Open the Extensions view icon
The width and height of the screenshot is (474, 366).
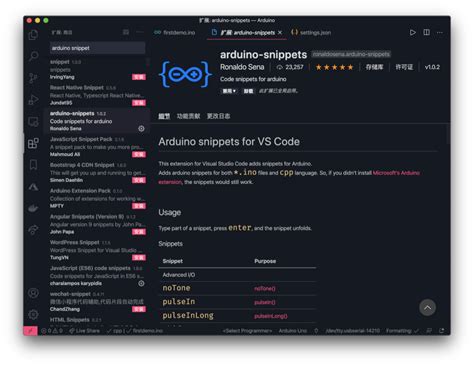tap(33, 143)
